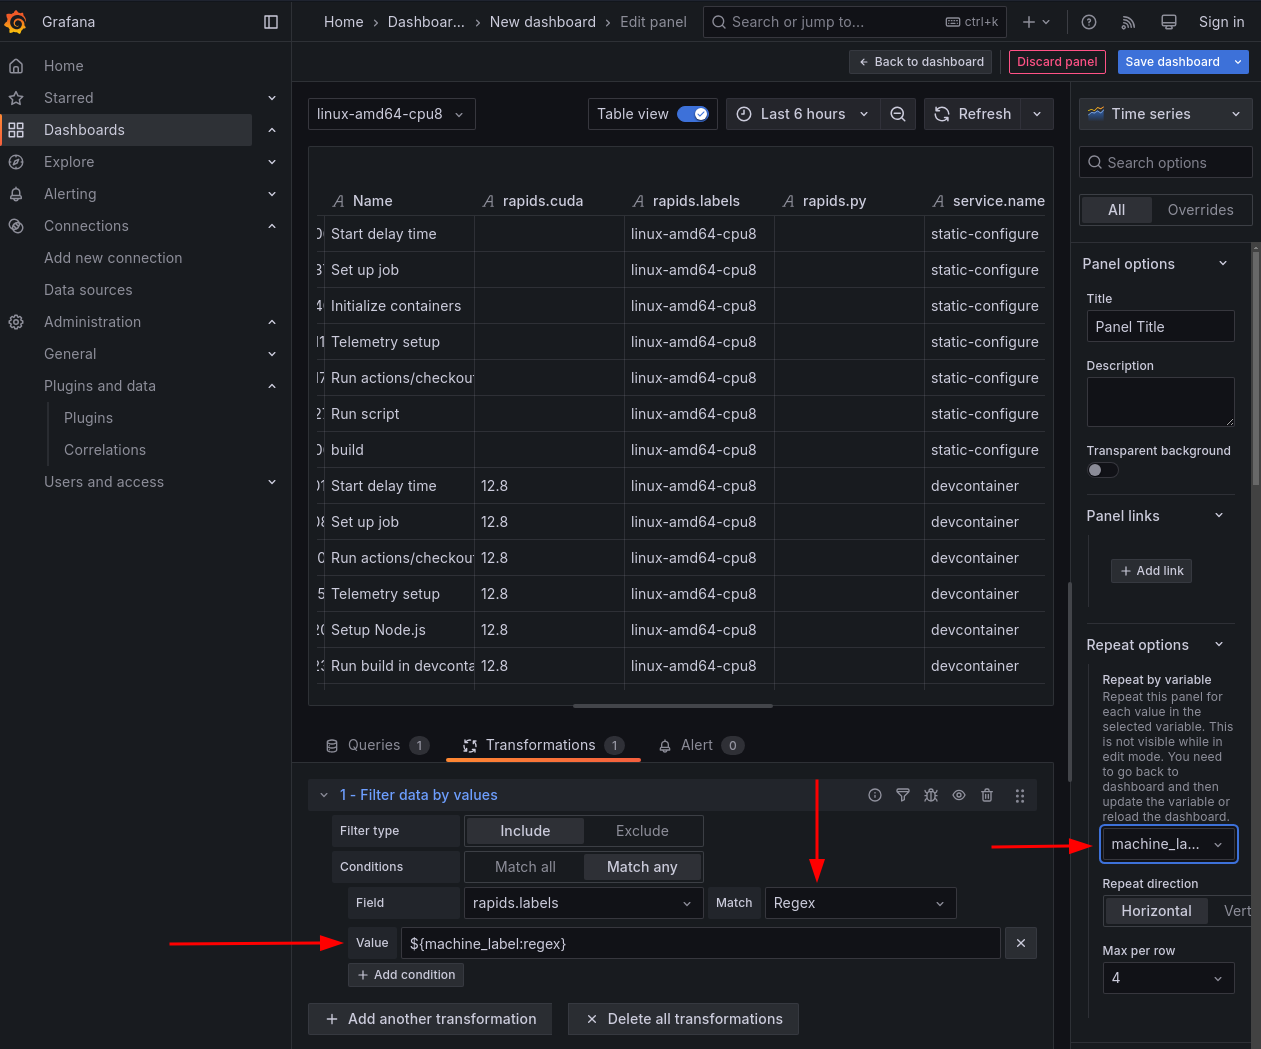Open the transformation filter funnel icon
This screenshot has width=1261, height=1049.
903,795
